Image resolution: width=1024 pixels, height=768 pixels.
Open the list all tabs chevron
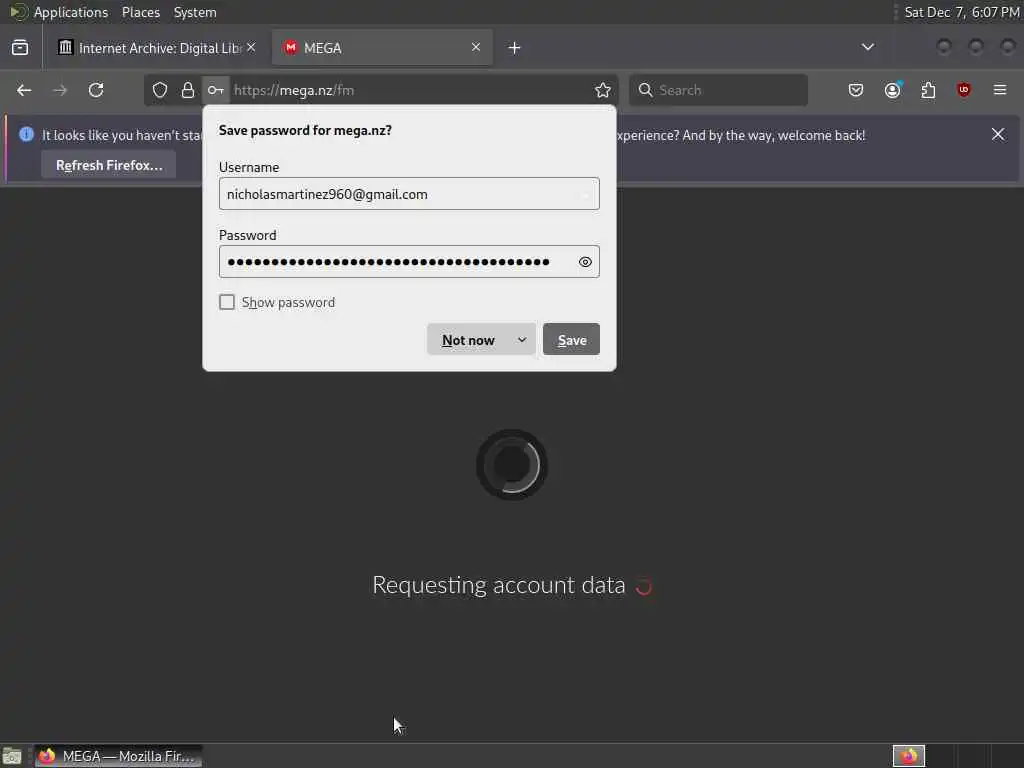[x=868, y=47]
